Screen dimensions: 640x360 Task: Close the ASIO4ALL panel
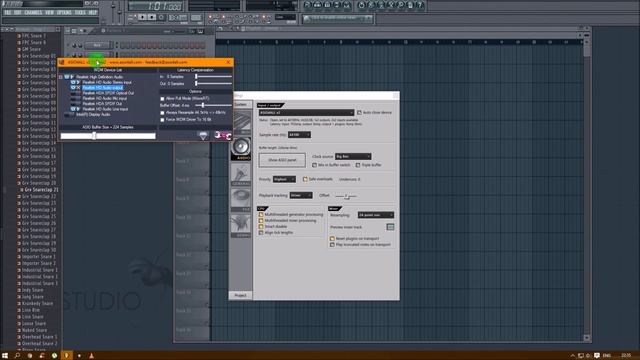click(x=228, y=62)
